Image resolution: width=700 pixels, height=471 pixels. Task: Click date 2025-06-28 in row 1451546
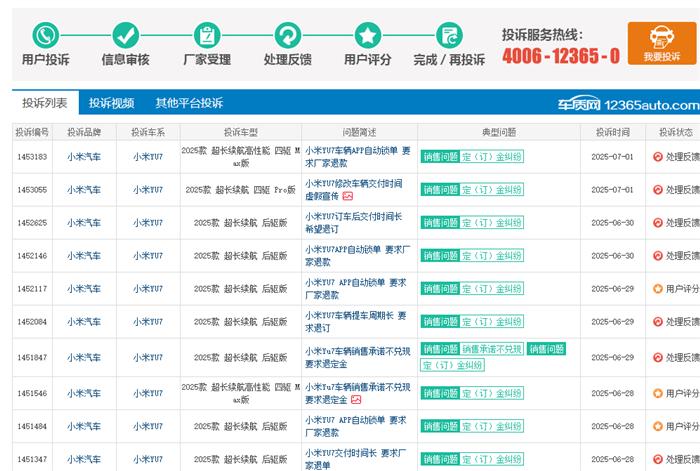click(612, 393)
